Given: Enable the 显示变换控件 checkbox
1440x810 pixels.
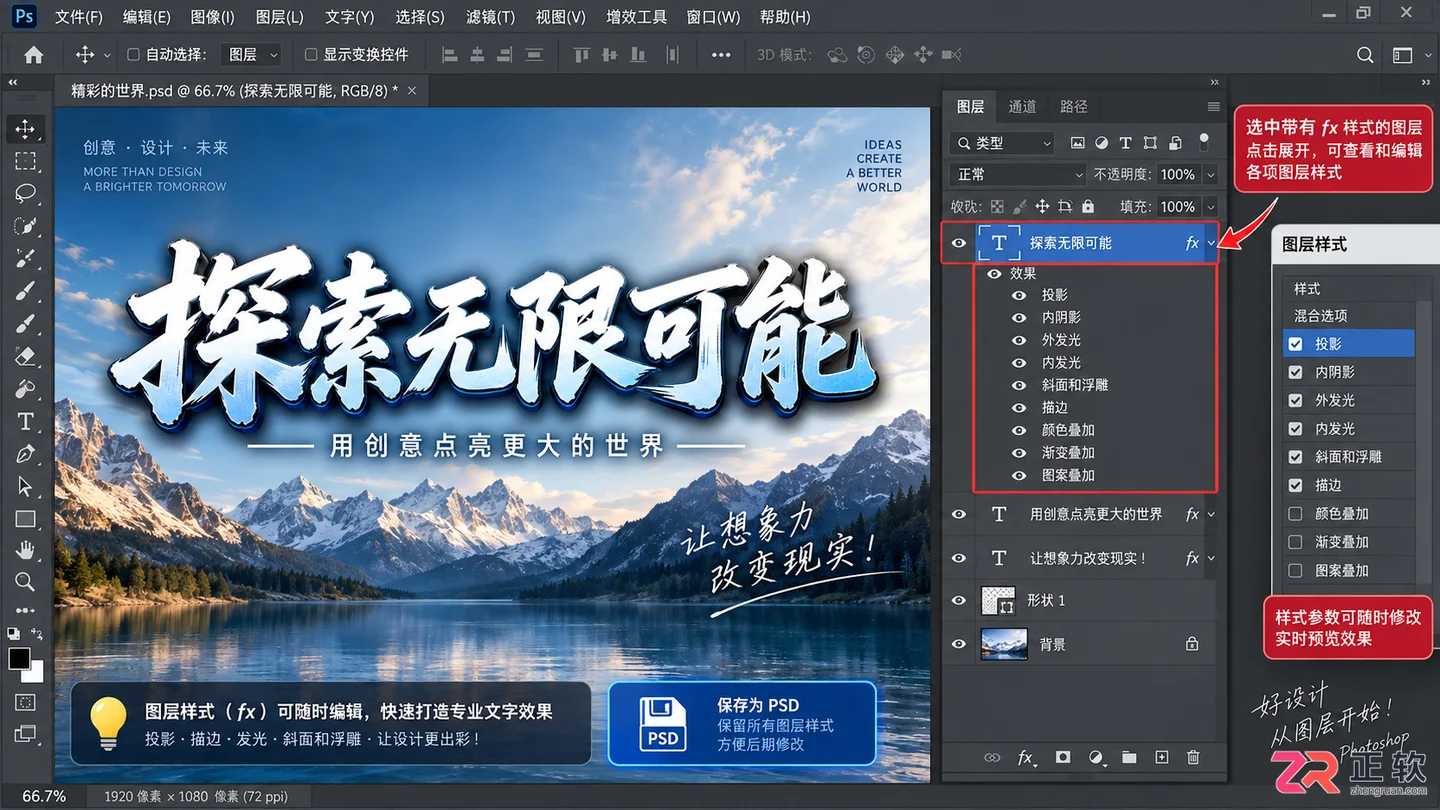Looking at the screenshot, I should pos(311,55).
